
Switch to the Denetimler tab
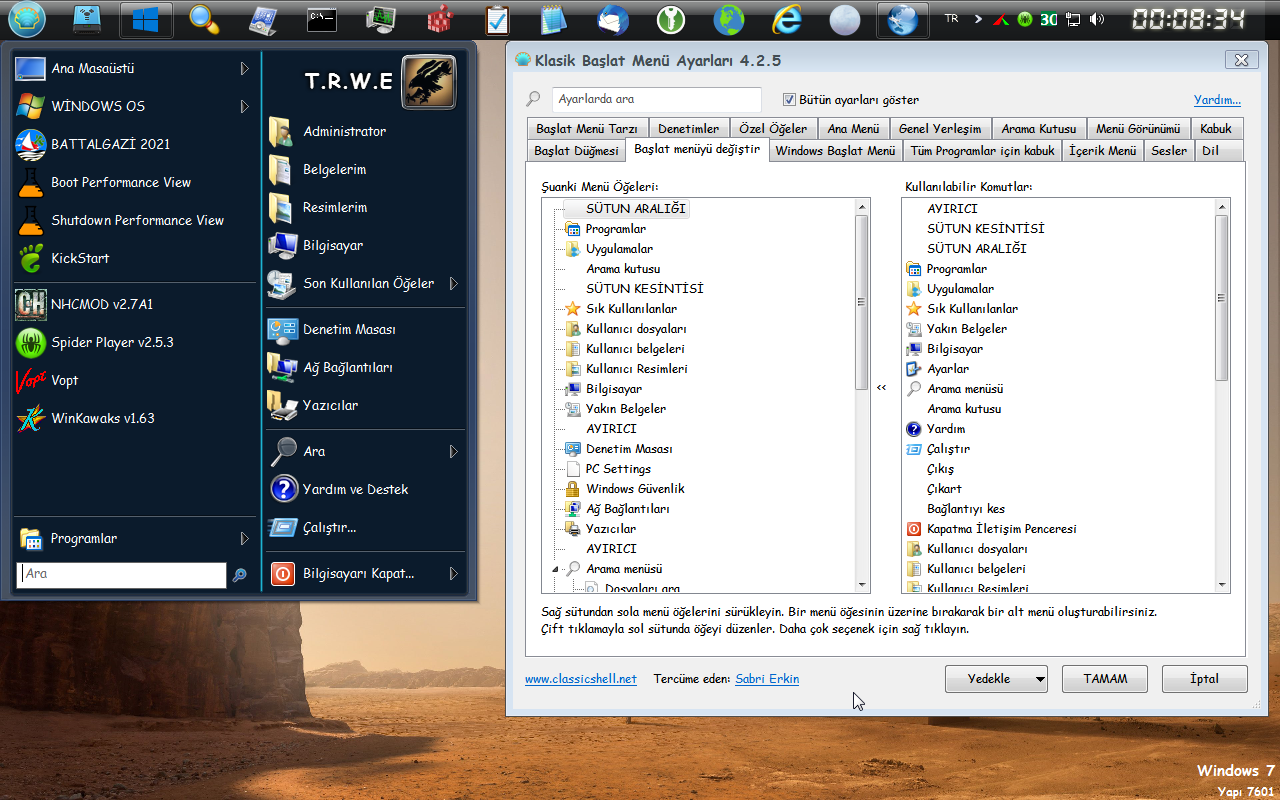(688, 128)
